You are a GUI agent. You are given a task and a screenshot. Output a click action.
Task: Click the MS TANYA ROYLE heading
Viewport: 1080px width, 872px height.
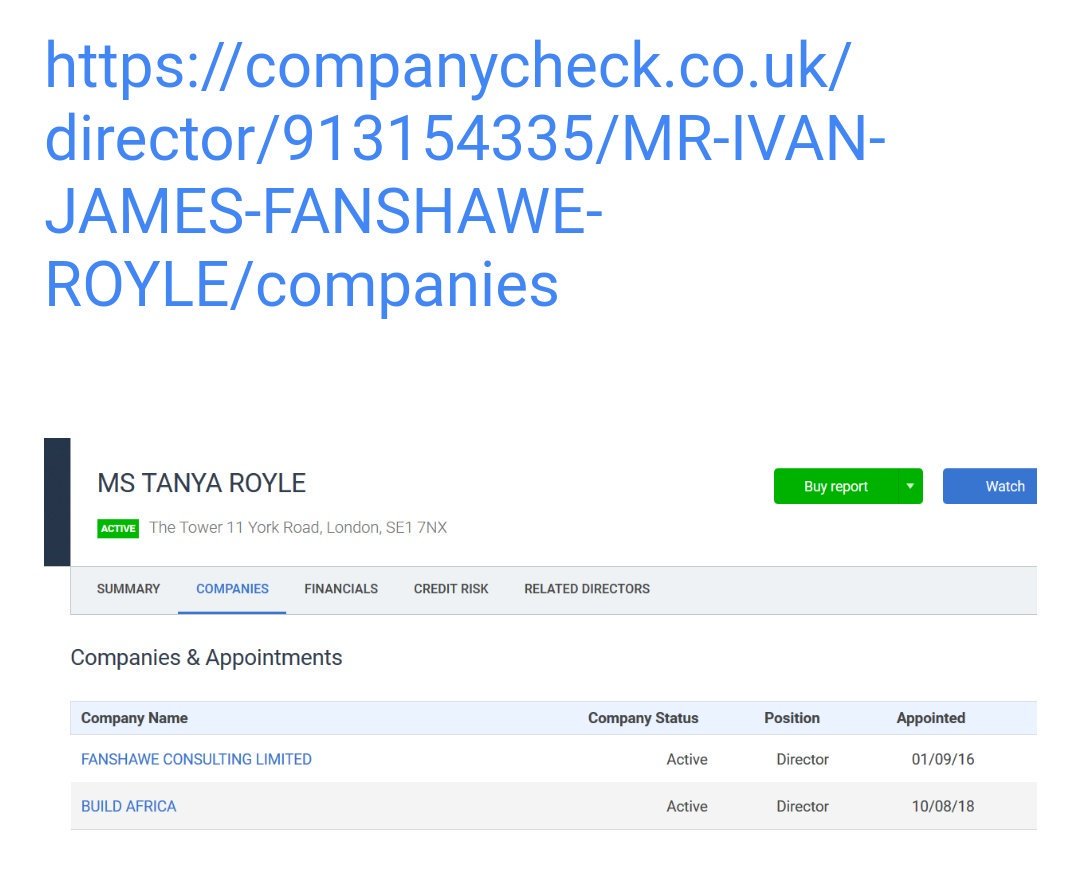202,483
